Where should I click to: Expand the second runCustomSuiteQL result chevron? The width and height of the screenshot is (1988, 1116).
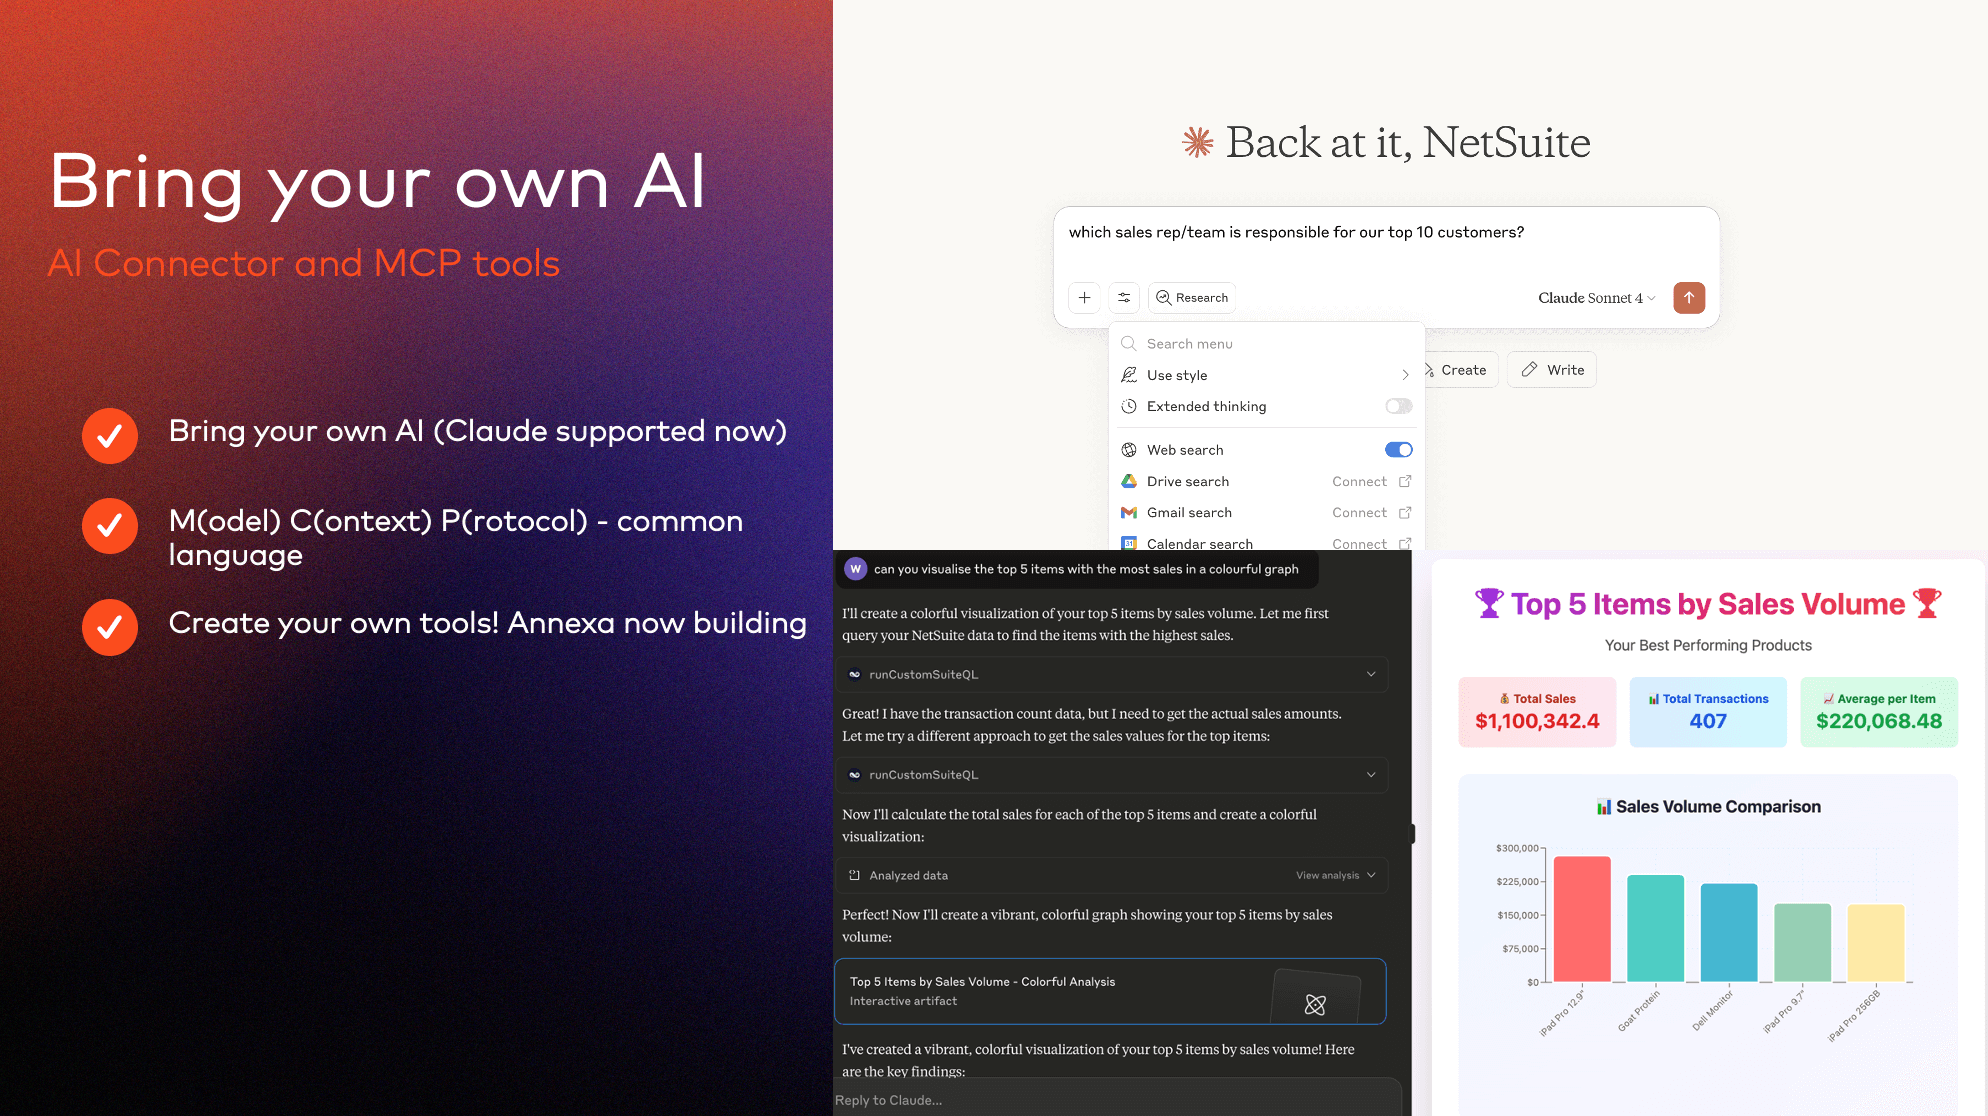pyautogui.click(x=1371, y=775)
